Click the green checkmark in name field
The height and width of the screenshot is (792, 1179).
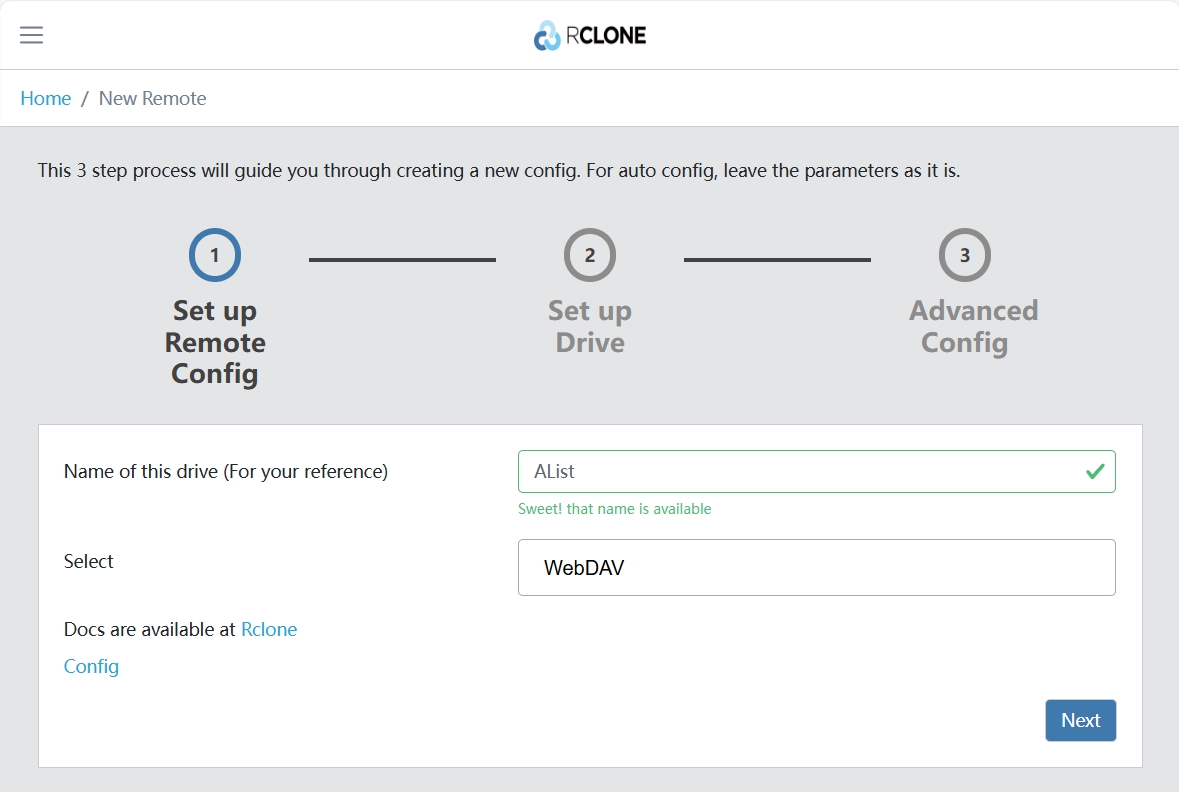tap(1095, 471)
